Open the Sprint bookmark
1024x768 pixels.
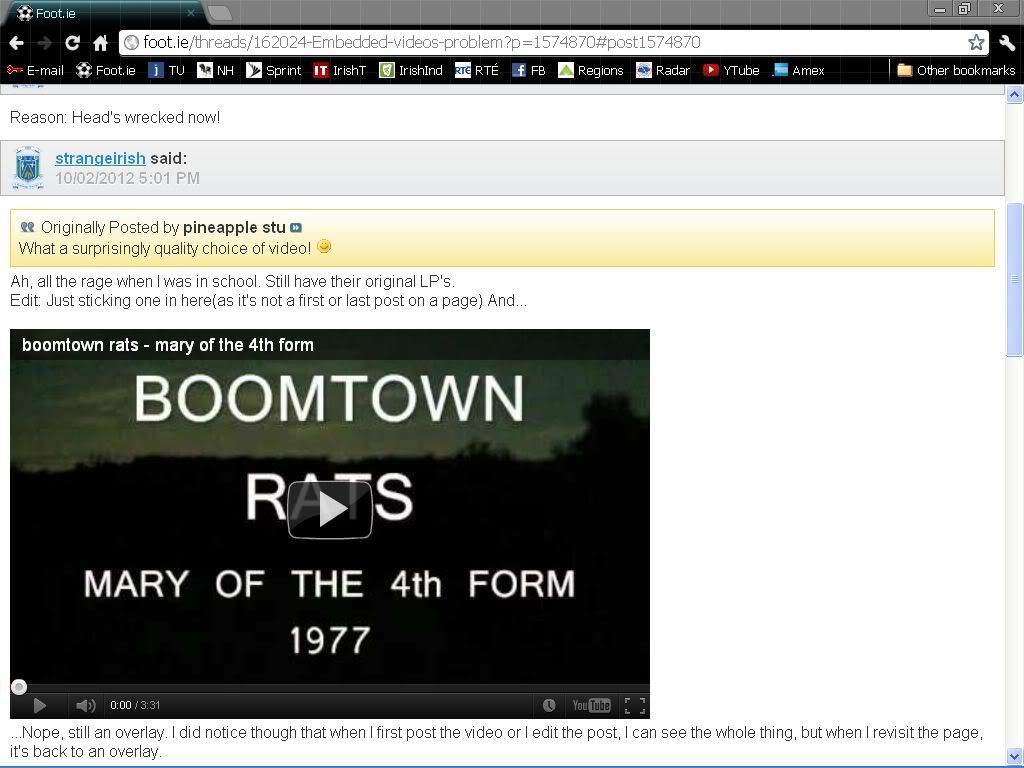[x=274, y=70]
